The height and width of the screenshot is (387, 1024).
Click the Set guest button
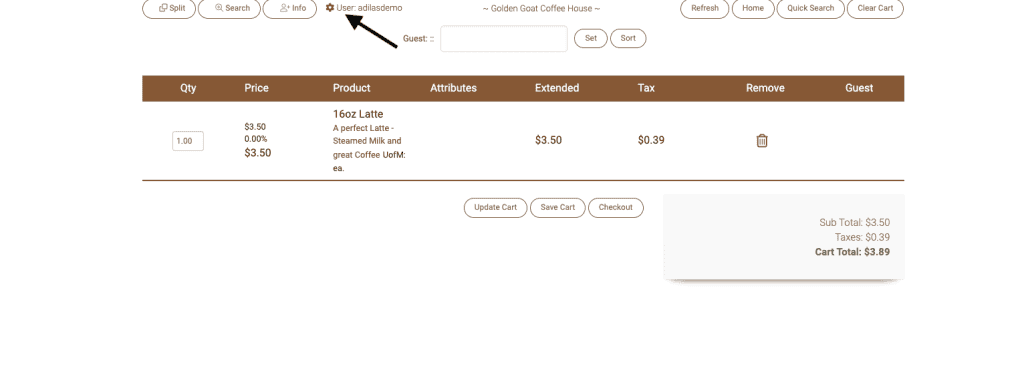point(590,39)
